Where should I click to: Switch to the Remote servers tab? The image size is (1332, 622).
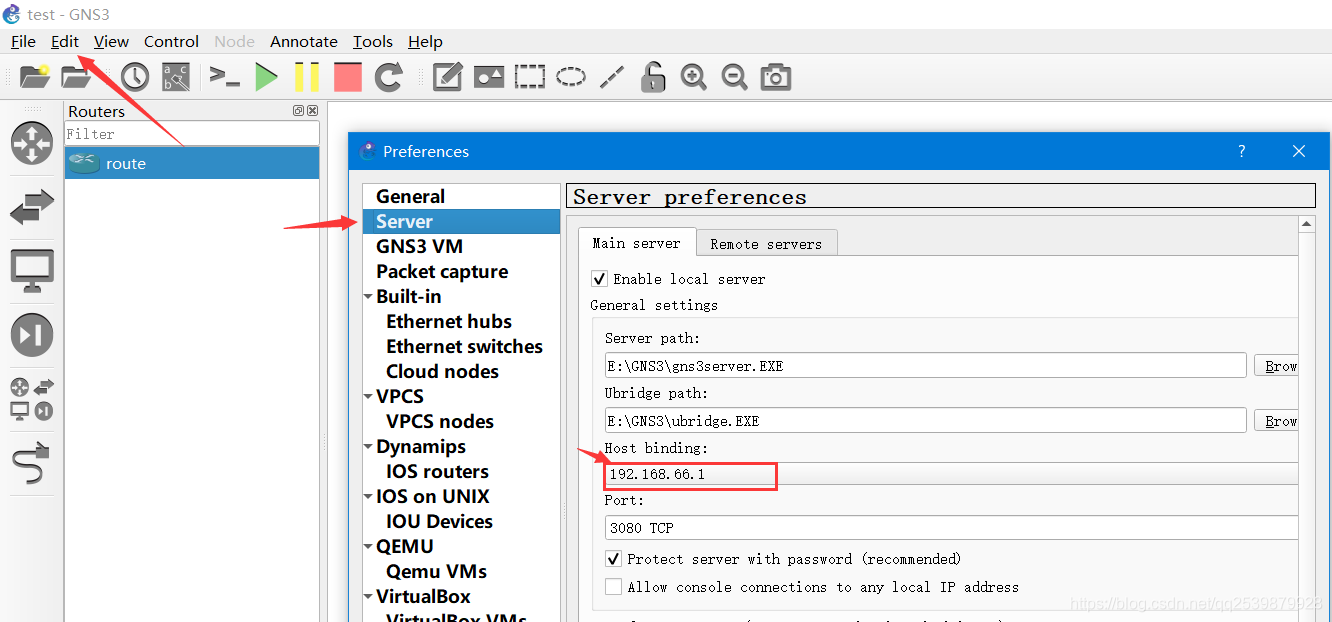coord(766,243)
